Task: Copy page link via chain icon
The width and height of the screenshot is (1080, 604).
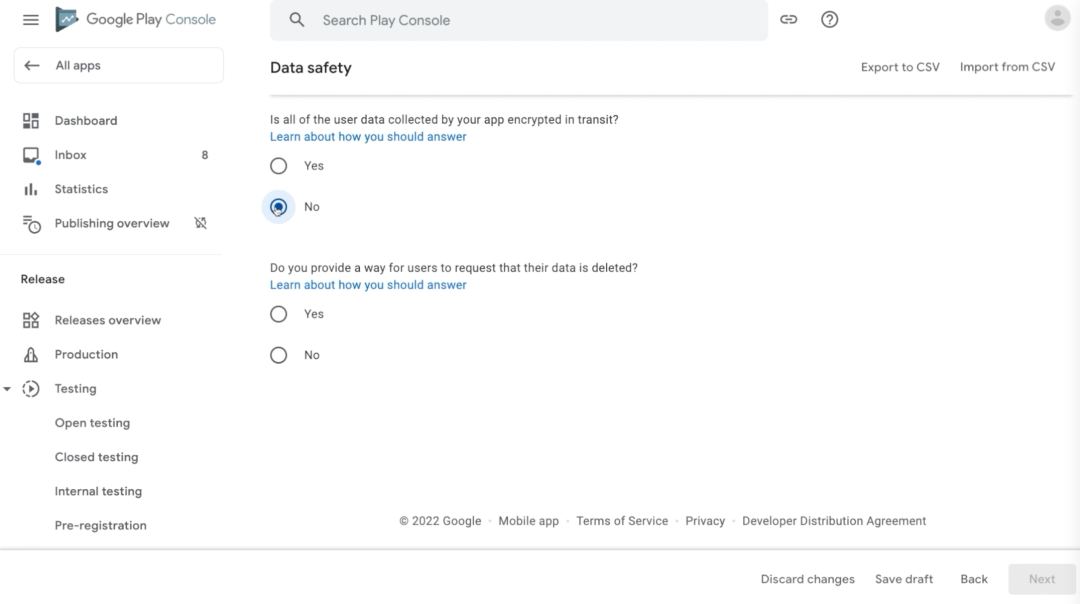Action: pos(789,20)
